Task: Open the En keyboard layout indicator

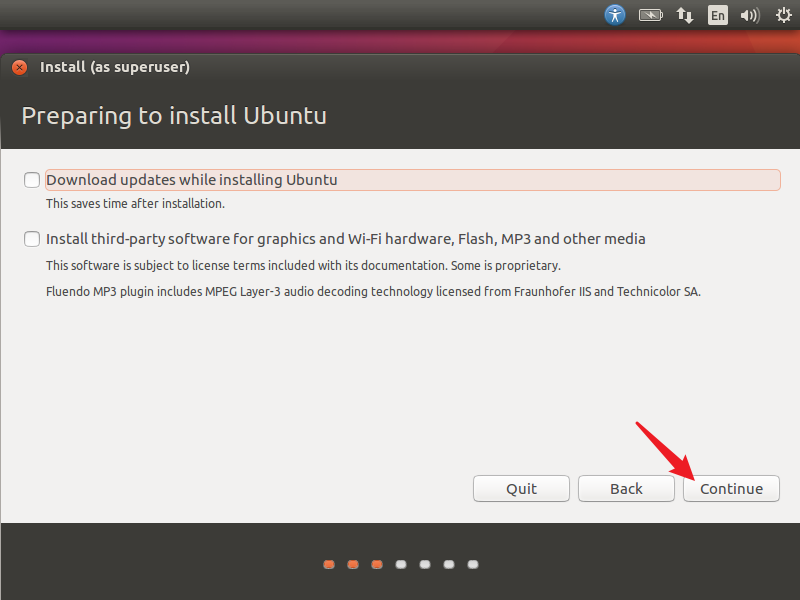Action: pyautogui.click(x=717, y=15)
